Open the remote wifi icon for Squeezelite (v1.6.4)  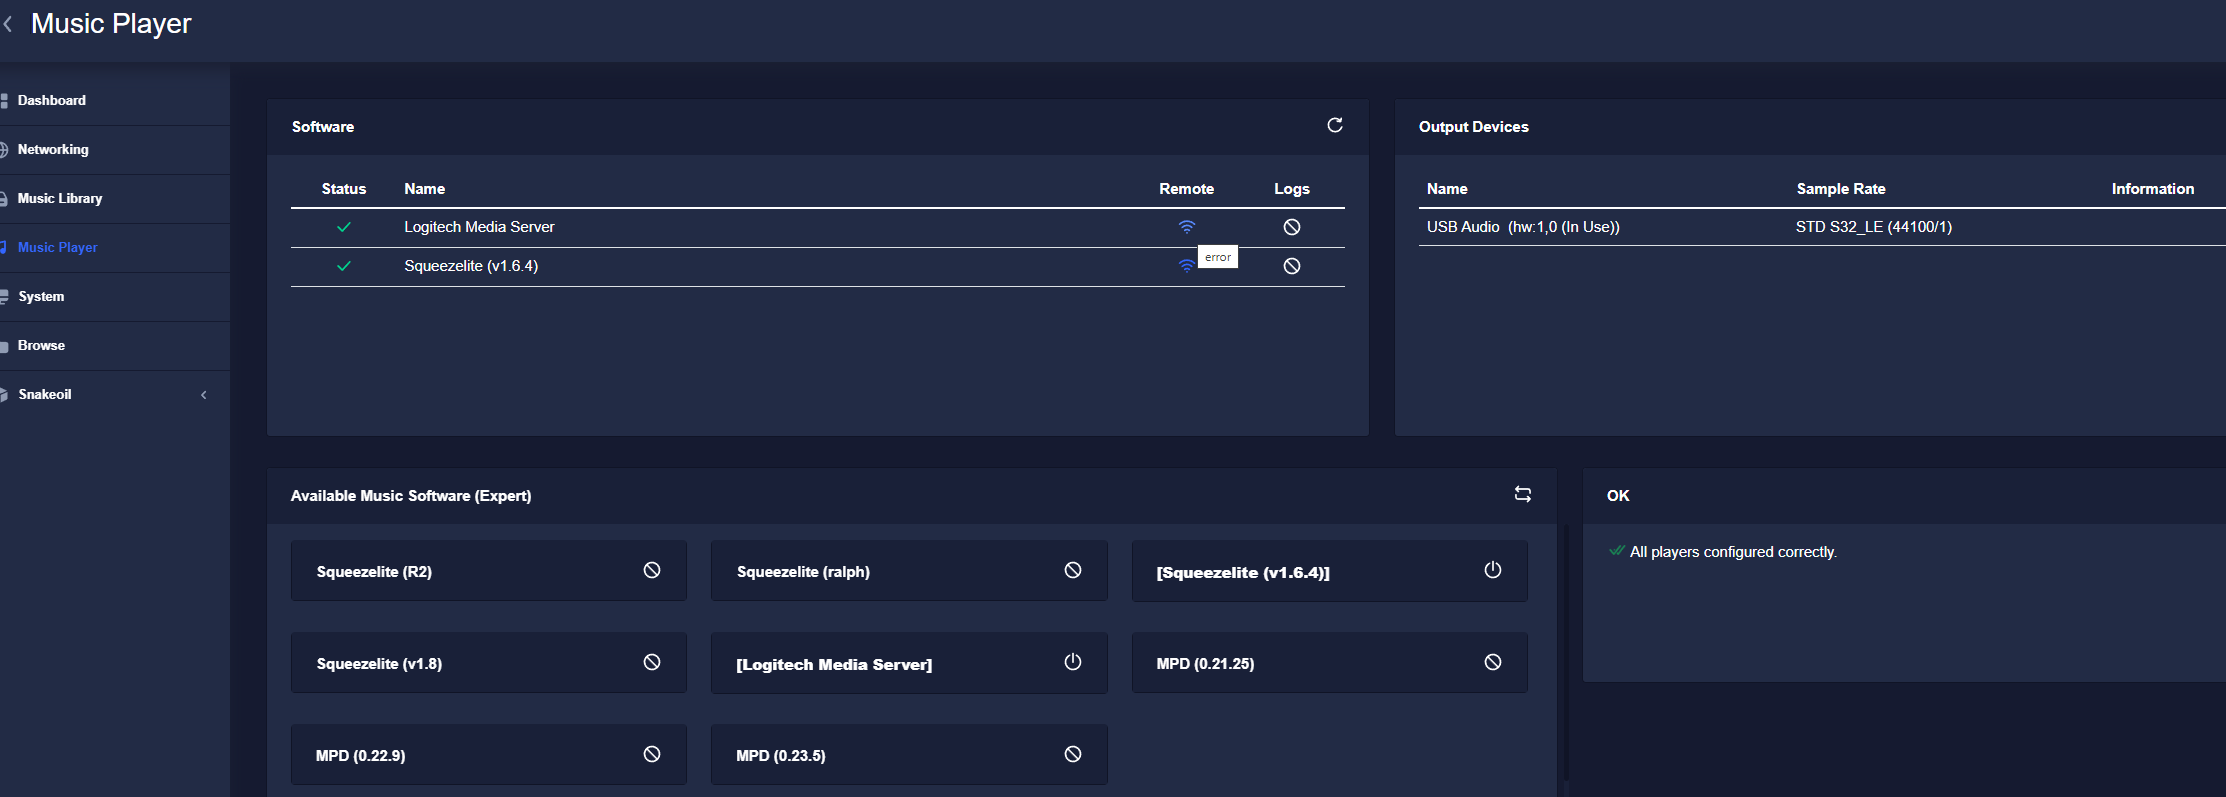point(1186,266)
